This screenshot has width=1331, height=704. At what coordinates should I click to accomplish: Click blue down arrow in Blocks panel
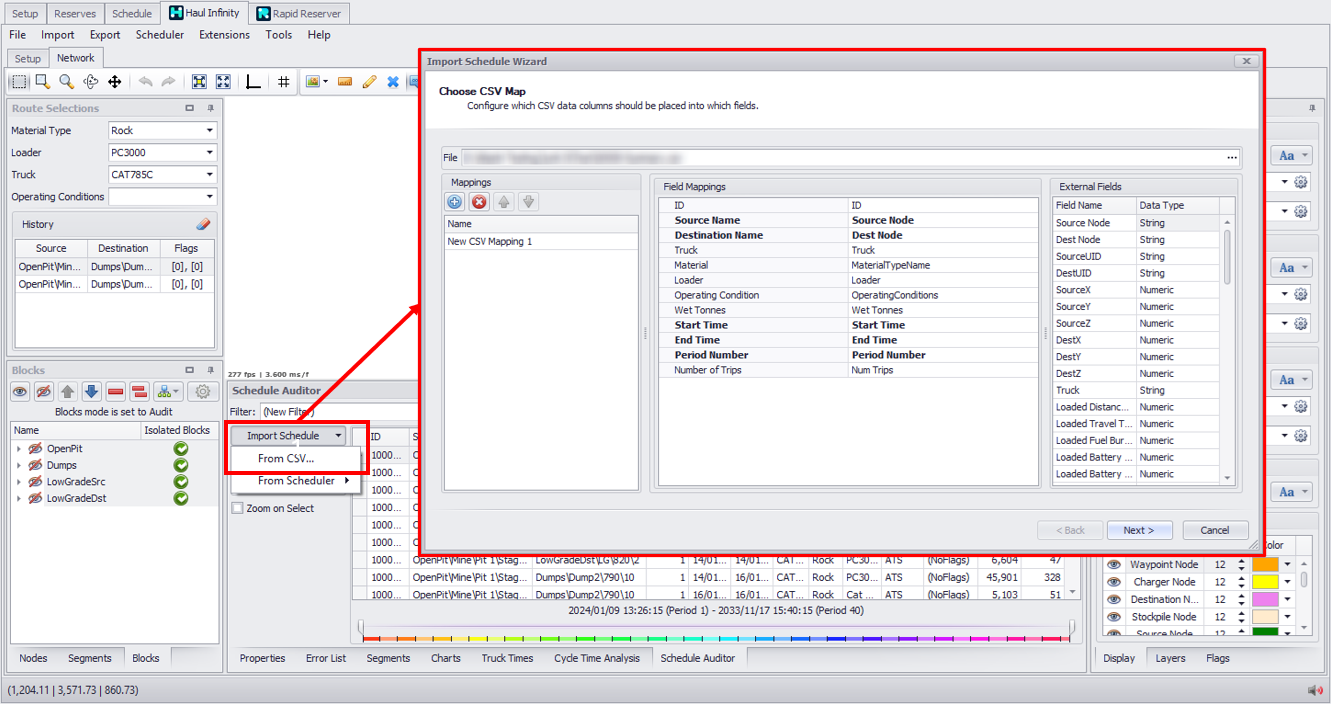(x=91, y=392)
